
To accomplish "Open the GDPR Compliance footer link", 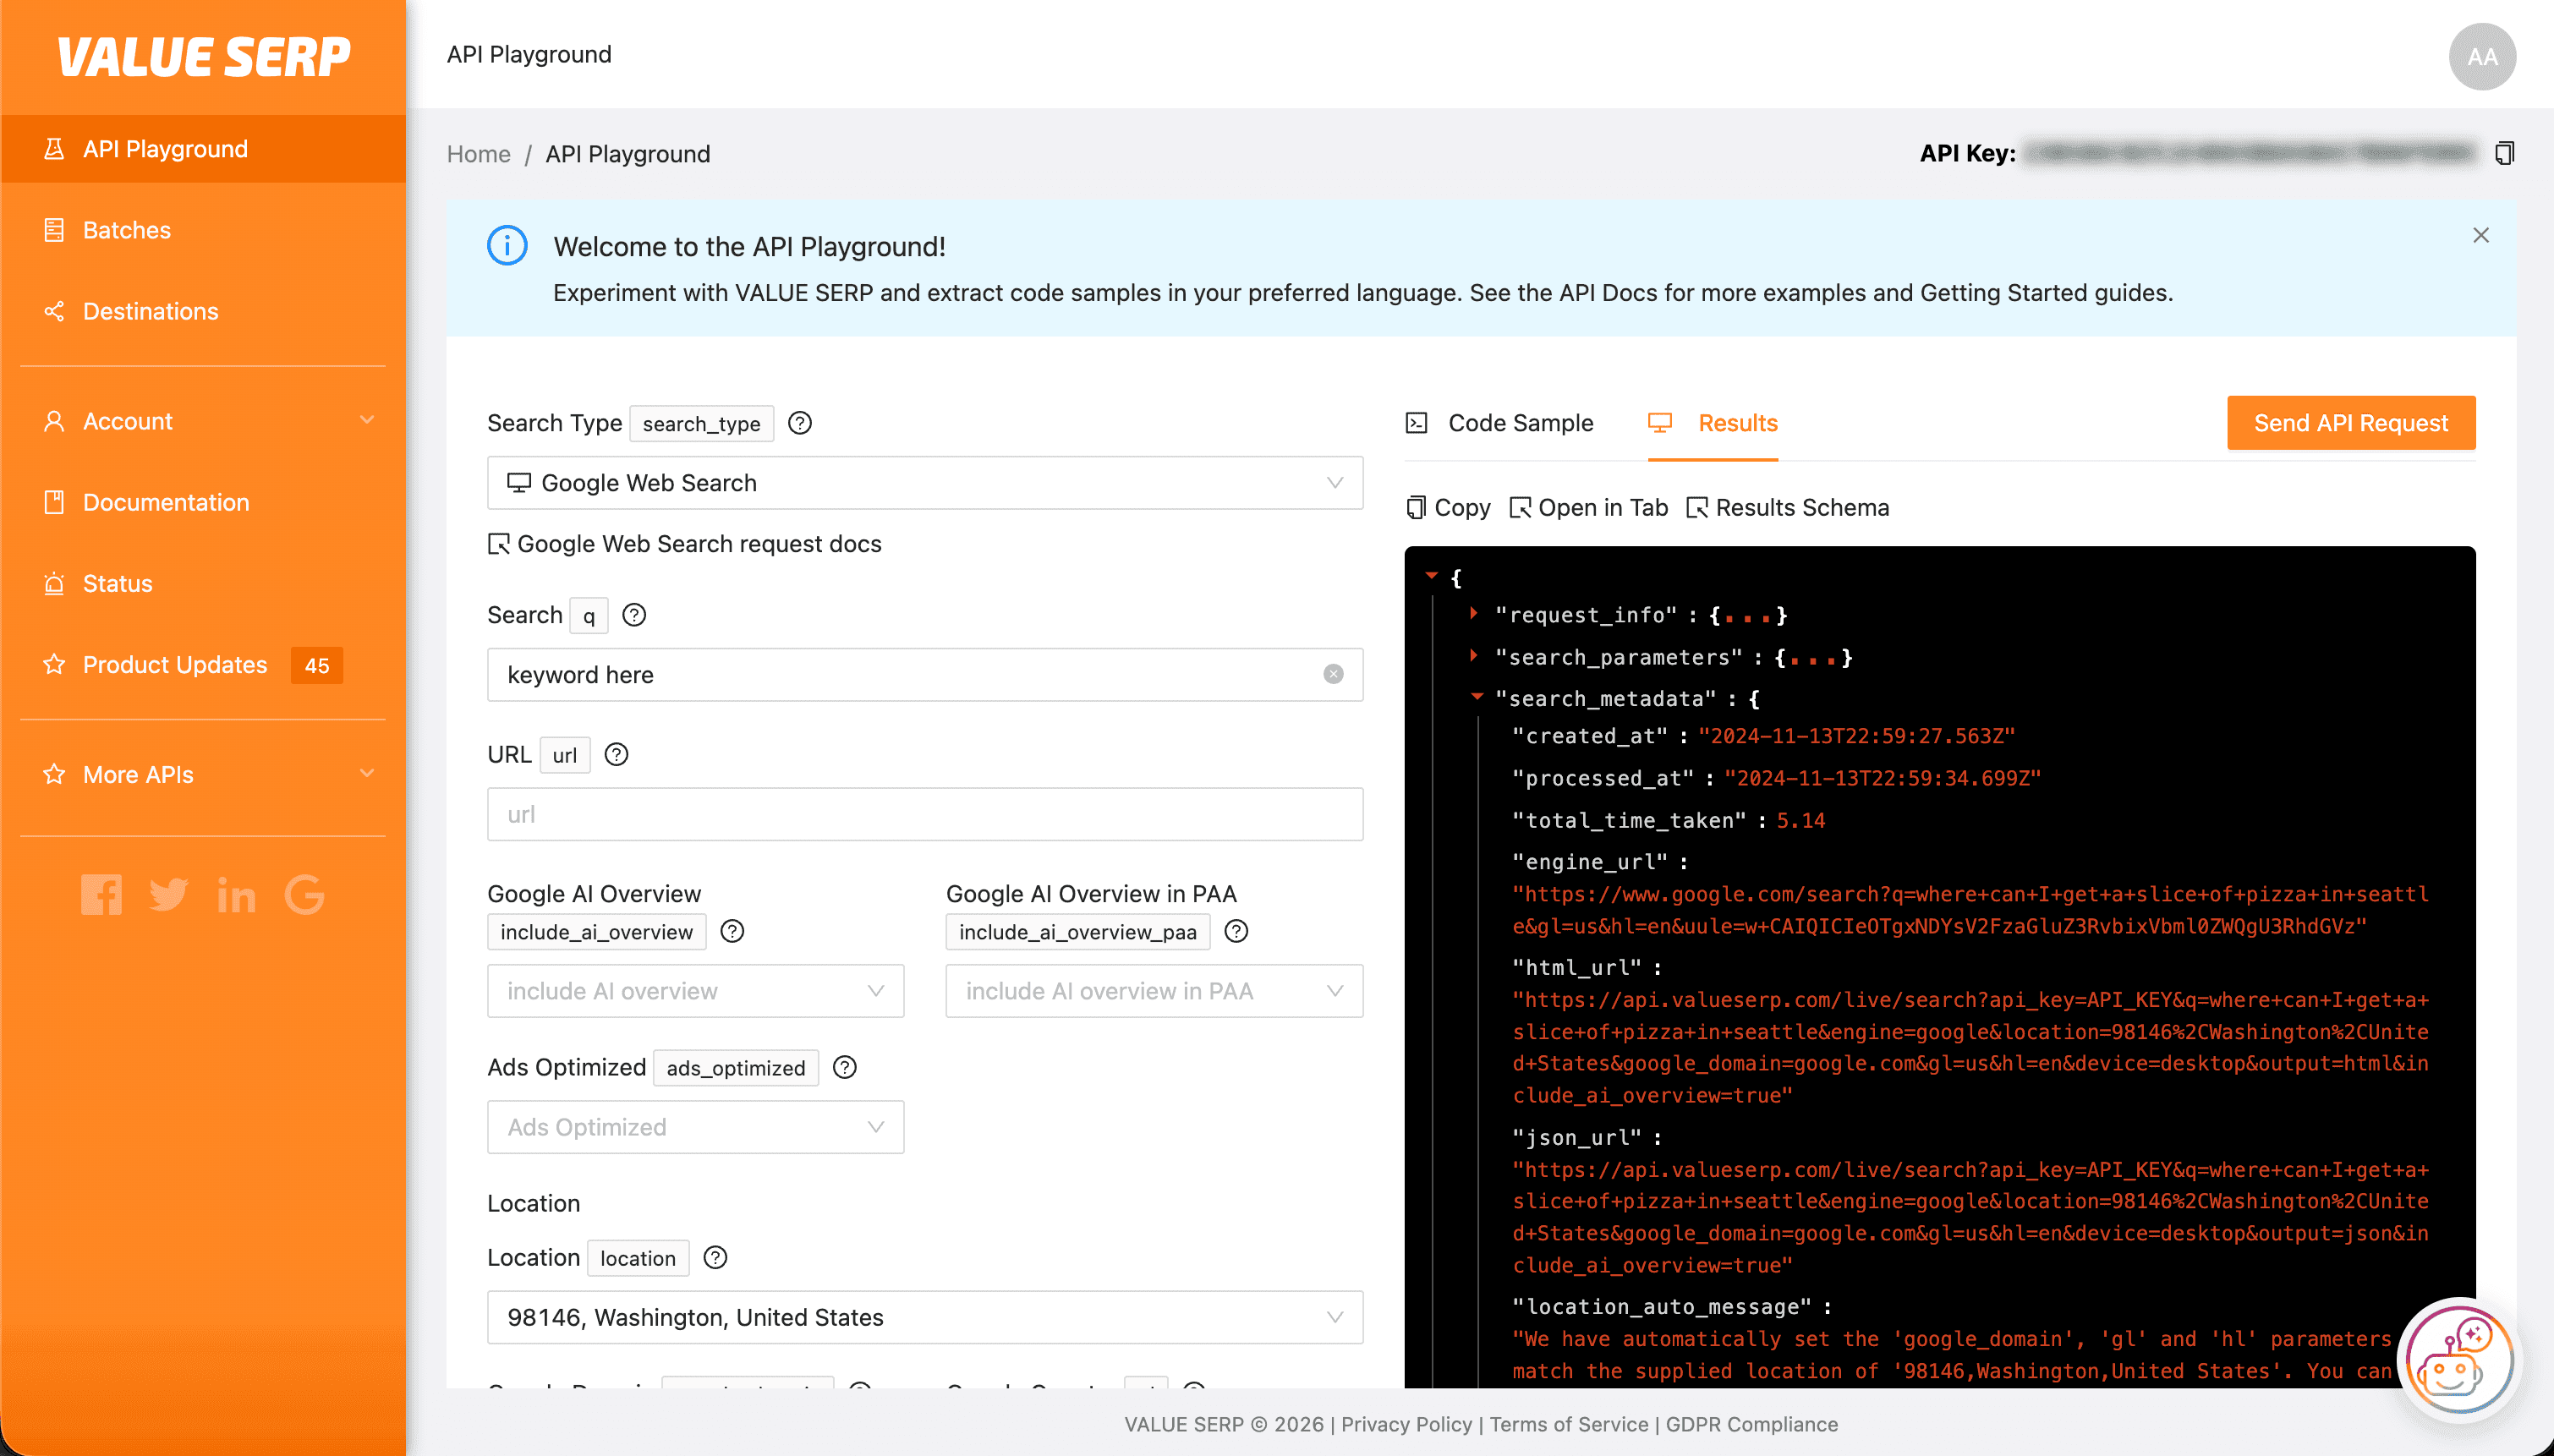I will (1752, 1424).
